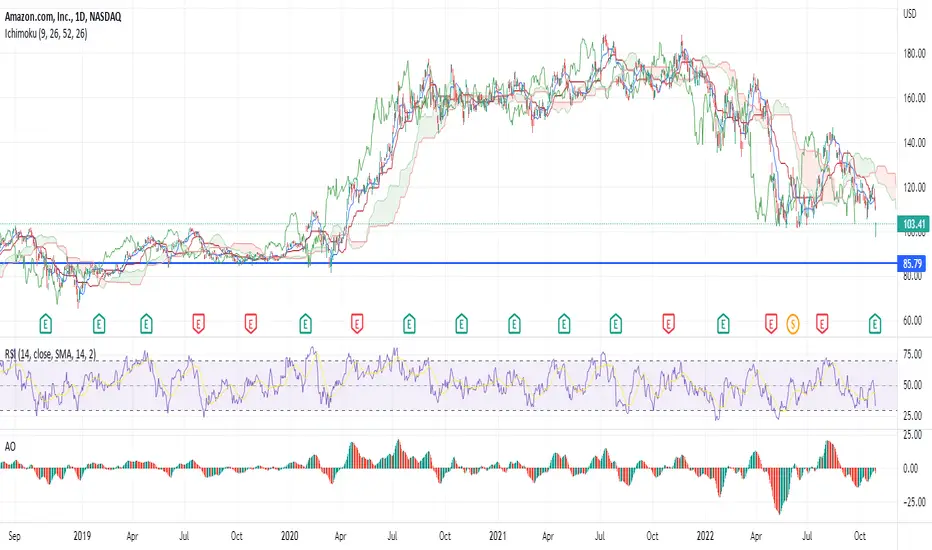Click the 60.00 price axis label
The height and width of the screenshot is (550, 932).
point(912,320)
